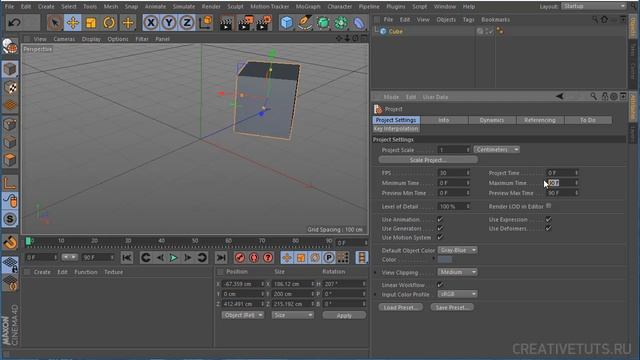The image size is (640, 360).
Task: Check Render LOD in Editor checkbox
Action: (x=549, y=206)
